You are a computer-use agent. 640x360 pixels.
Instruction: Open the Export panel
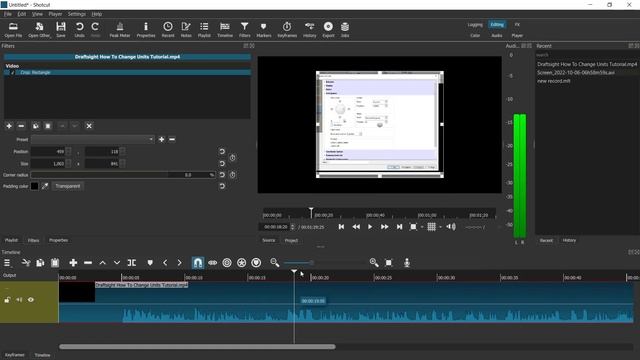pyautogui.click(x=328, y=30)
